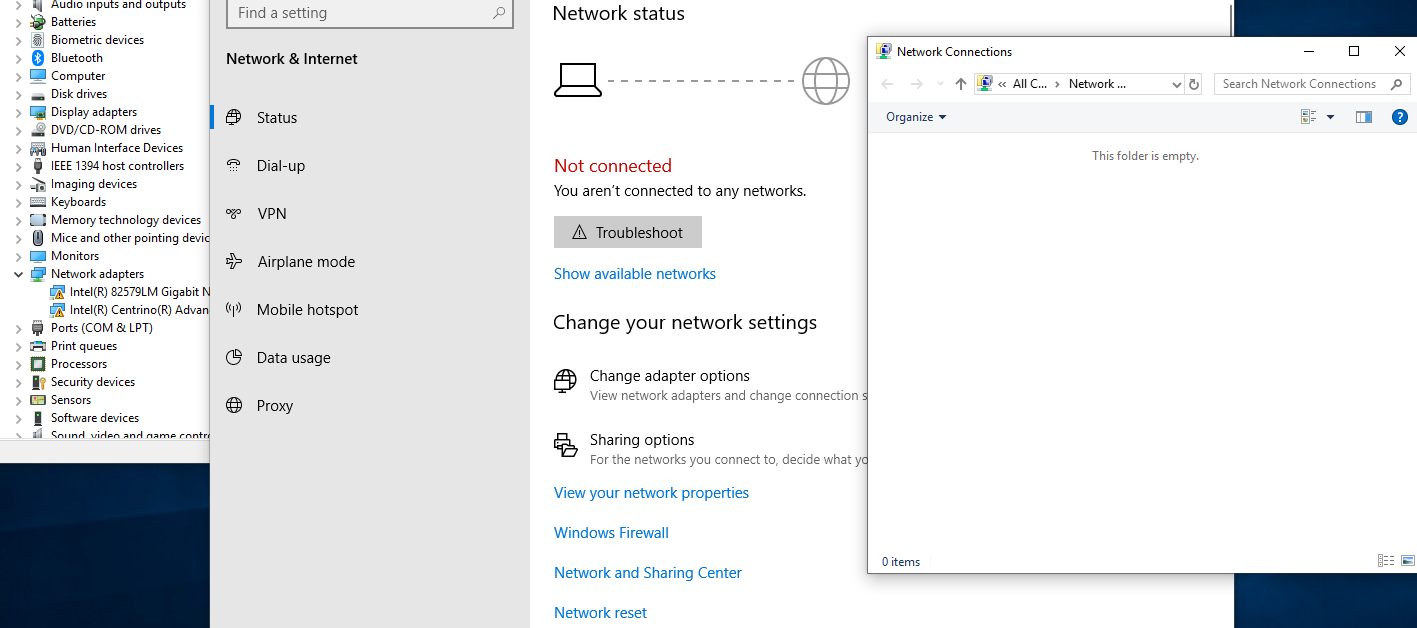Select Software devices in Device Manager
Screen dimensions: 1417x628
click(95, 418)
